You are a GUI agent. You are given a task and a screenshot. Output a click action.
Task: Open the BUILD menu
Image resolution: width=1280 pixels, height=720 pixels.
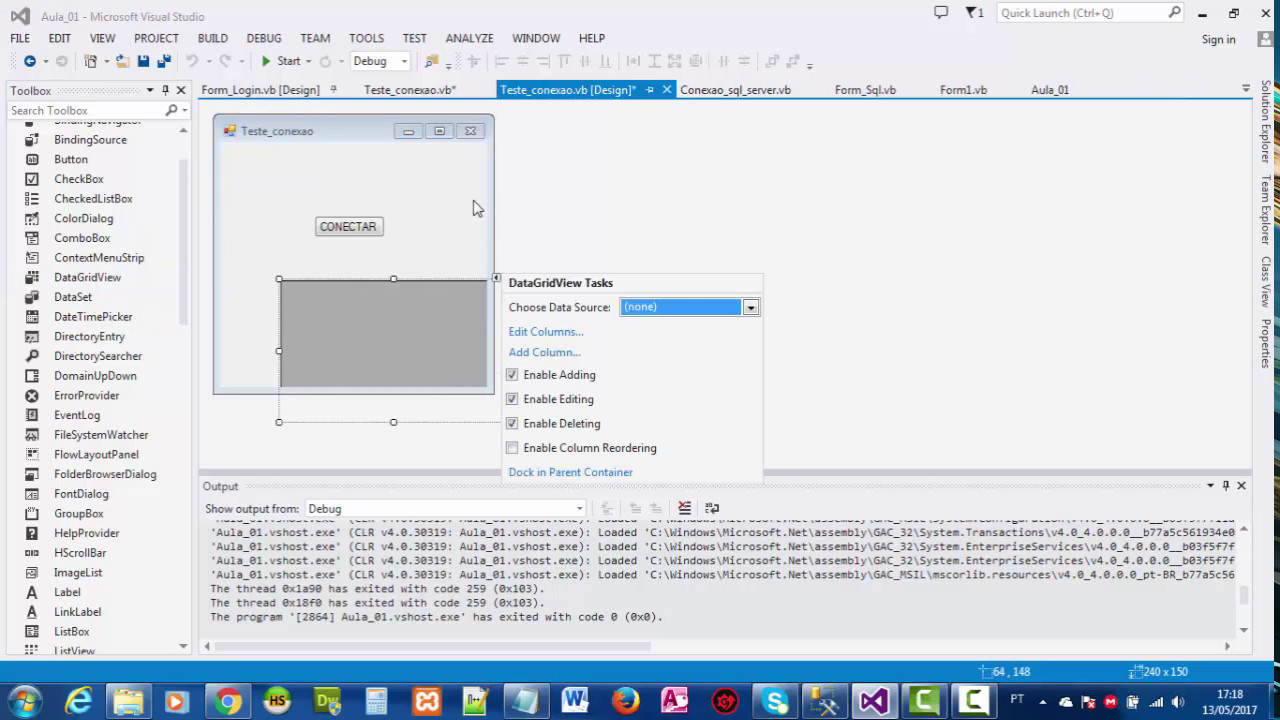pyautogui.click(x=212, y=38)
